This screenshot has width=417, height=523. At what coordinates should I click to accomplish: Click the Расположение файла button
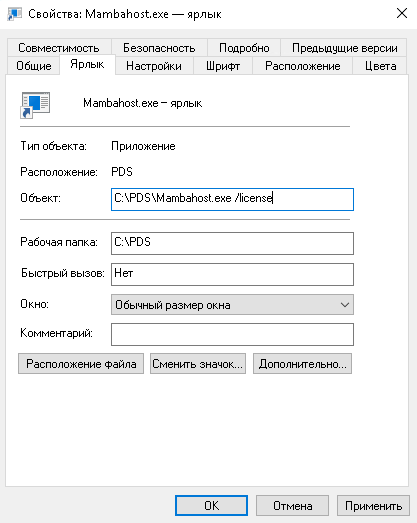(x=81, y=364)
